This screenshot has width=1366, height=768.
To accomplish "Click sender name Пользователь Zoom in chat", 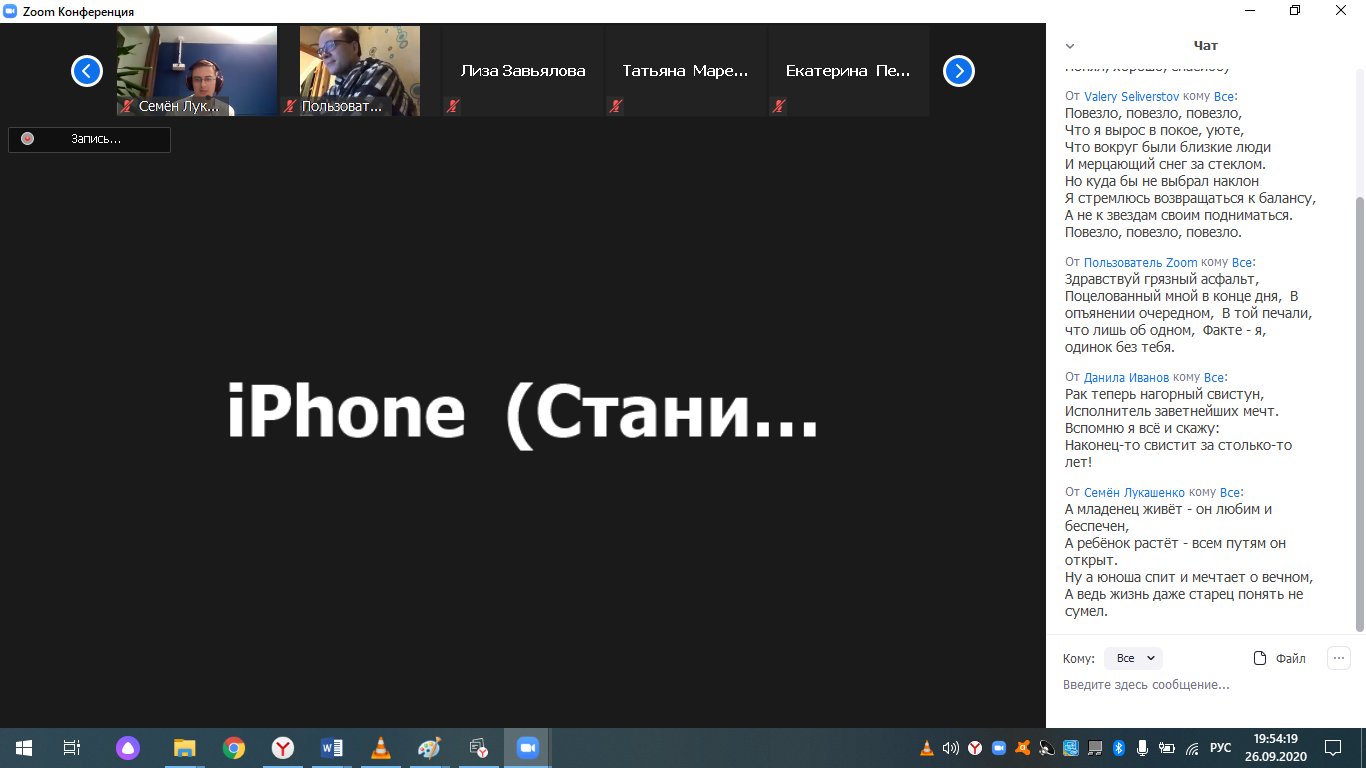I will (1140, 263).
